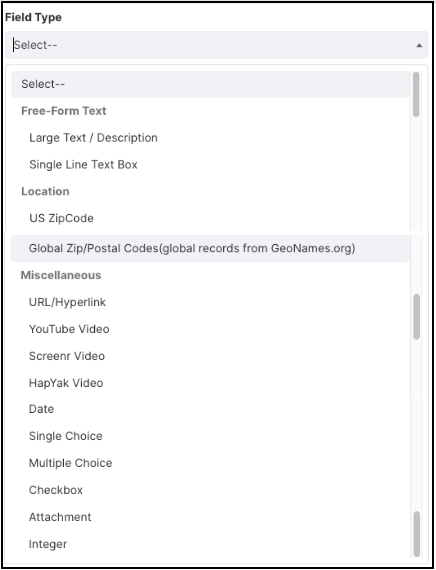Choose Single Choice option
The image size is (436, 570).
pyautogui.click(x=210, y=436)
